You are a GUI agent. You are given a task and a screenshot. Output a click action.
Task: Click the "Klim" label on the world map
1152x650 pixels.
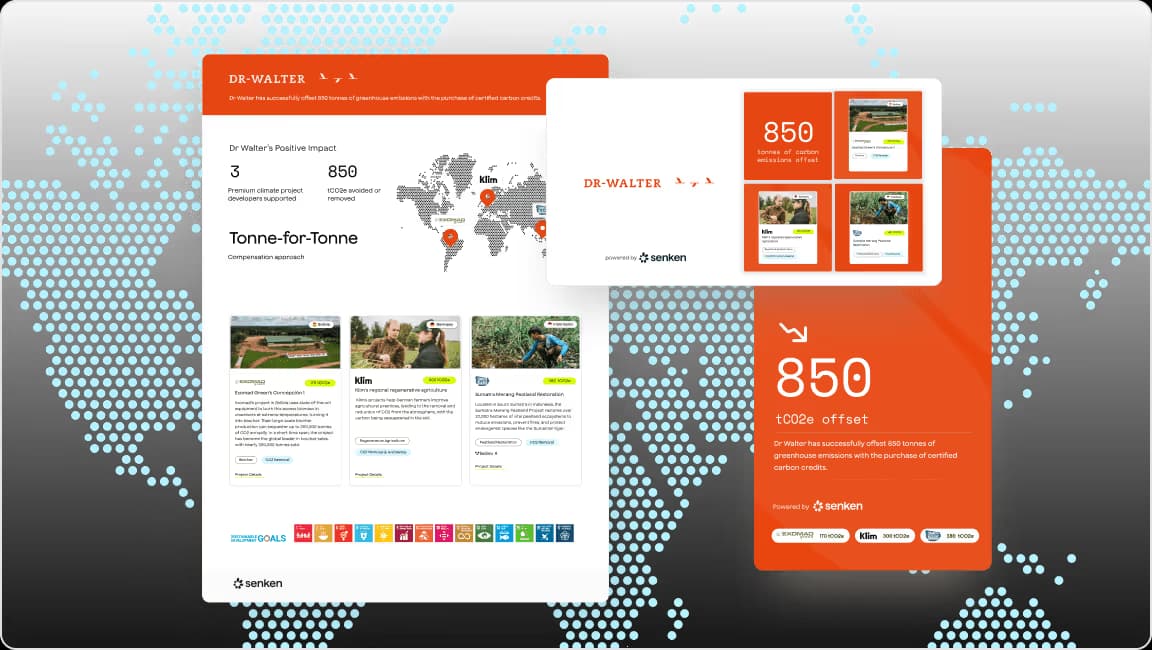tap(488, 179)
